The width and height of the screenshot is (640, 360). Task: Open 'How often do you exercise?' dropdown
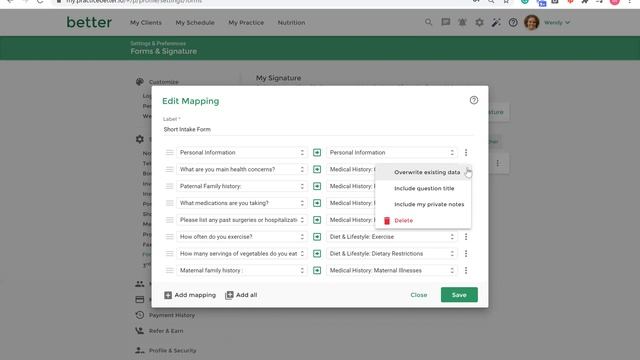point(242,237)
